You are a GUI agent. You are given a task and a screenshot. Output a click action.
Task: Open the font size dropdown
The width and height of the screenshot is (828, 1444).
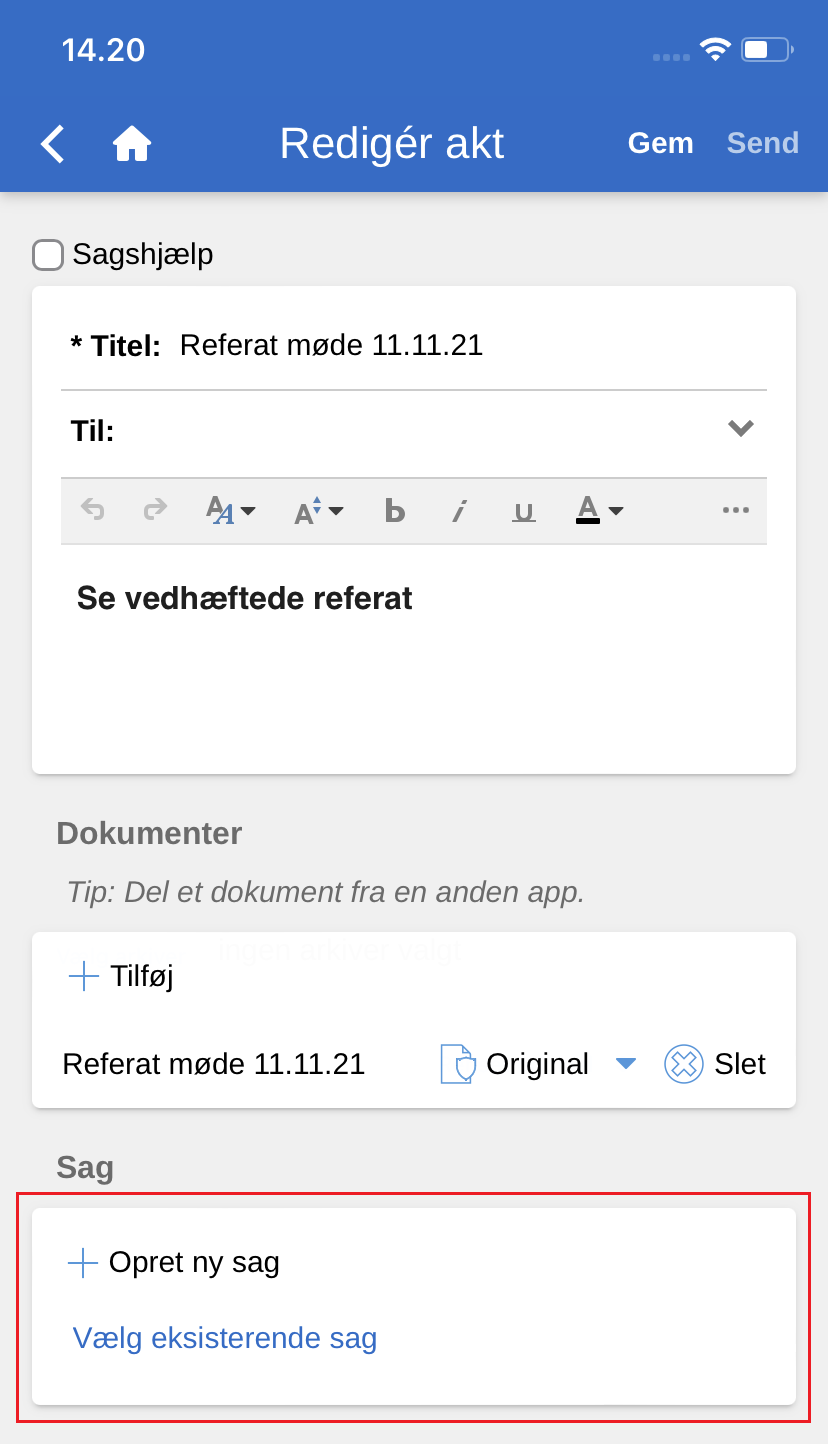pyautogui.click(x=319, y=511)
